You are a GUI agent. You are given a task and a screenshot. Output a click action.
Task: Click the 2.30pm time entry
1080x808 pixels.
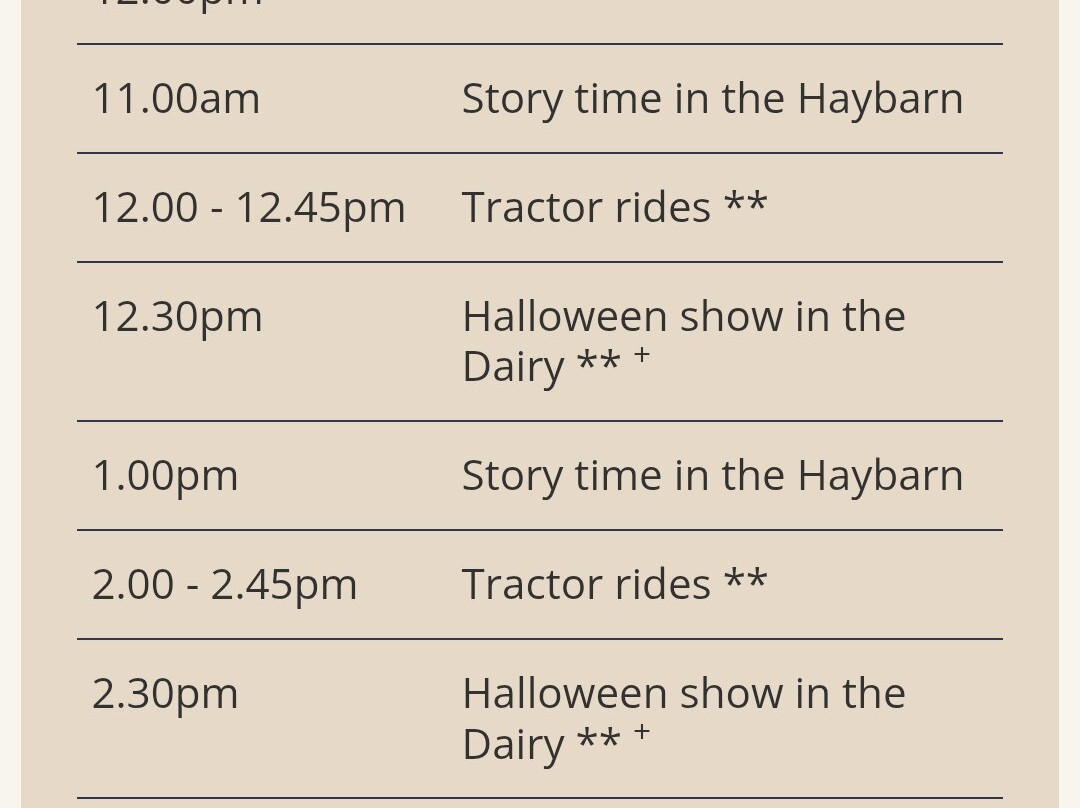(165, 694)
